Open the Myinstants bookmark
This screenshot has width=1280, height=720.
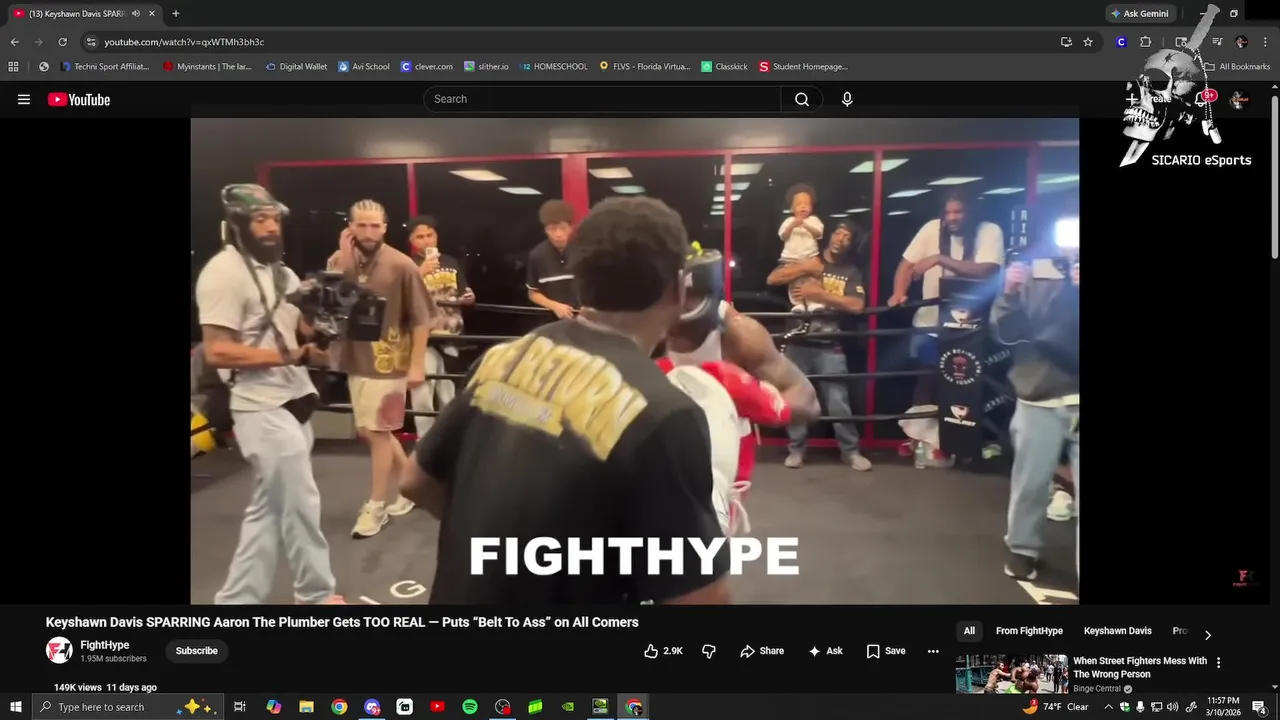pyautogui.click(x=208, y=67)
